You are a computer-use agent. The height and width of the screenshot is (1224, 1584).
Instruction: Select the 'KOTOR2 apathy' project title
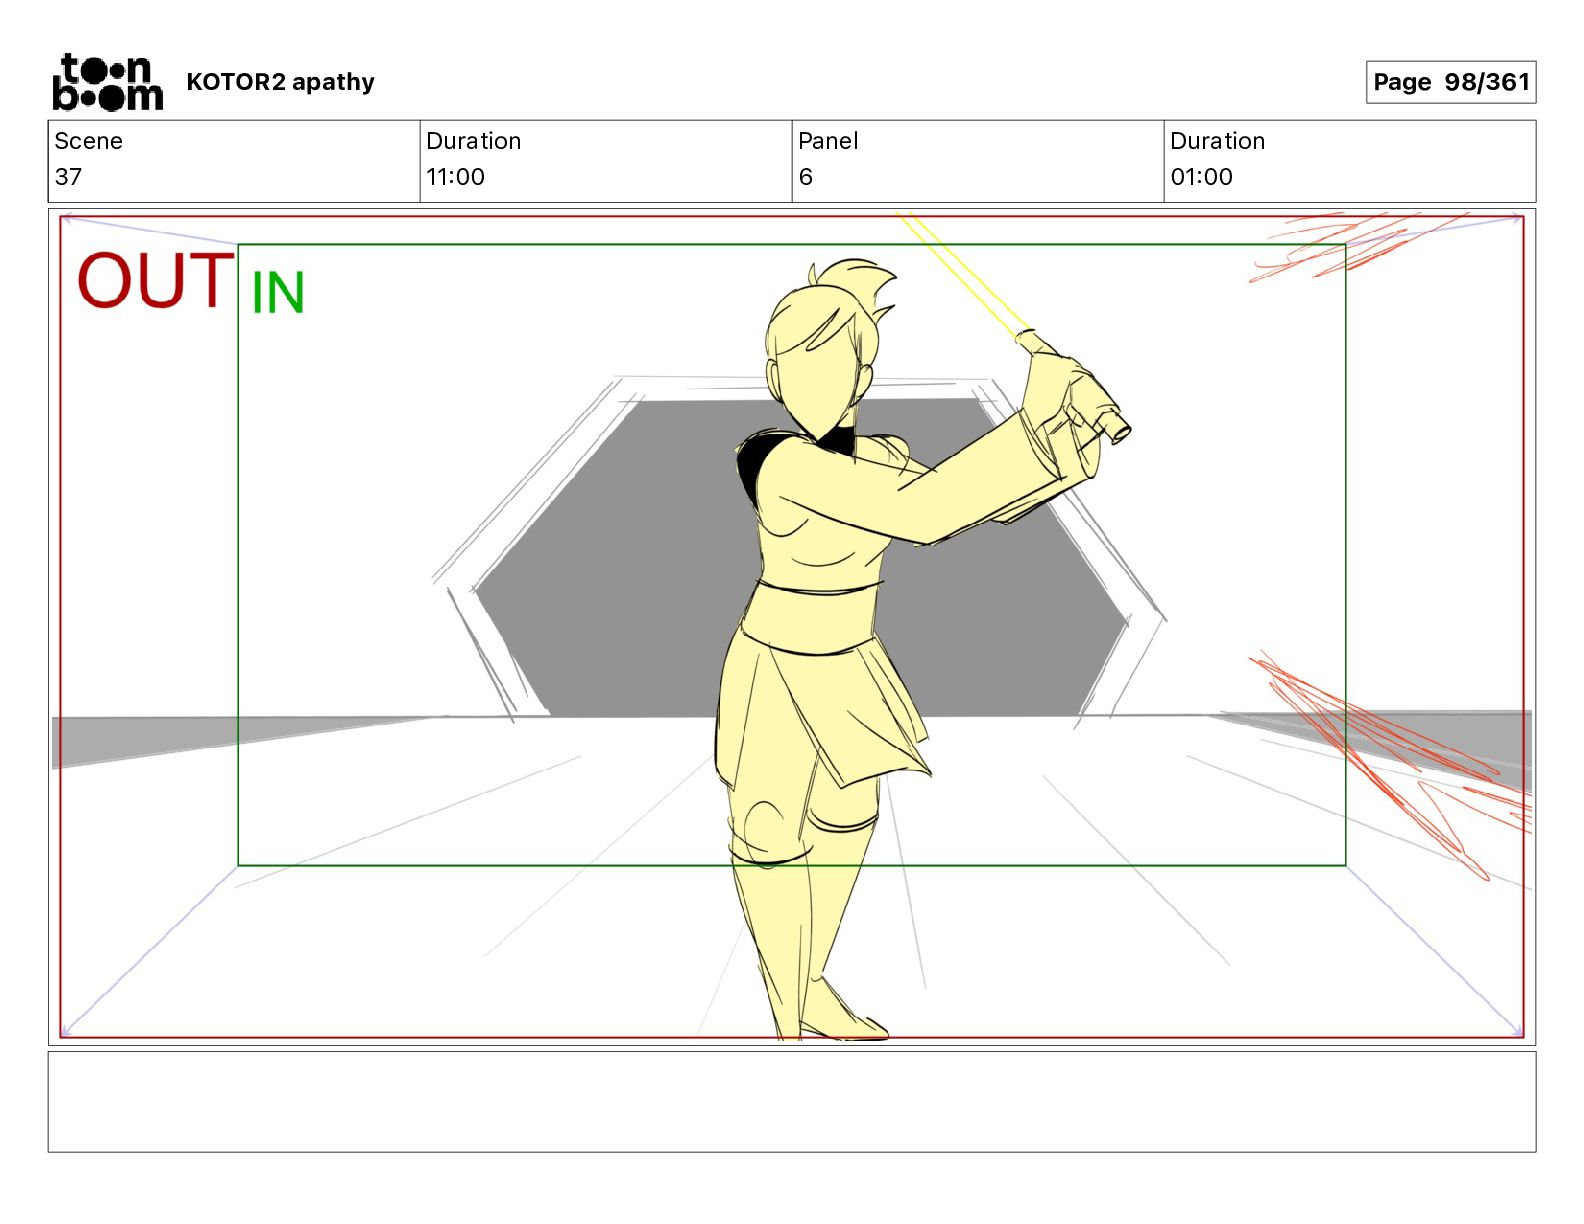(280, 82)
